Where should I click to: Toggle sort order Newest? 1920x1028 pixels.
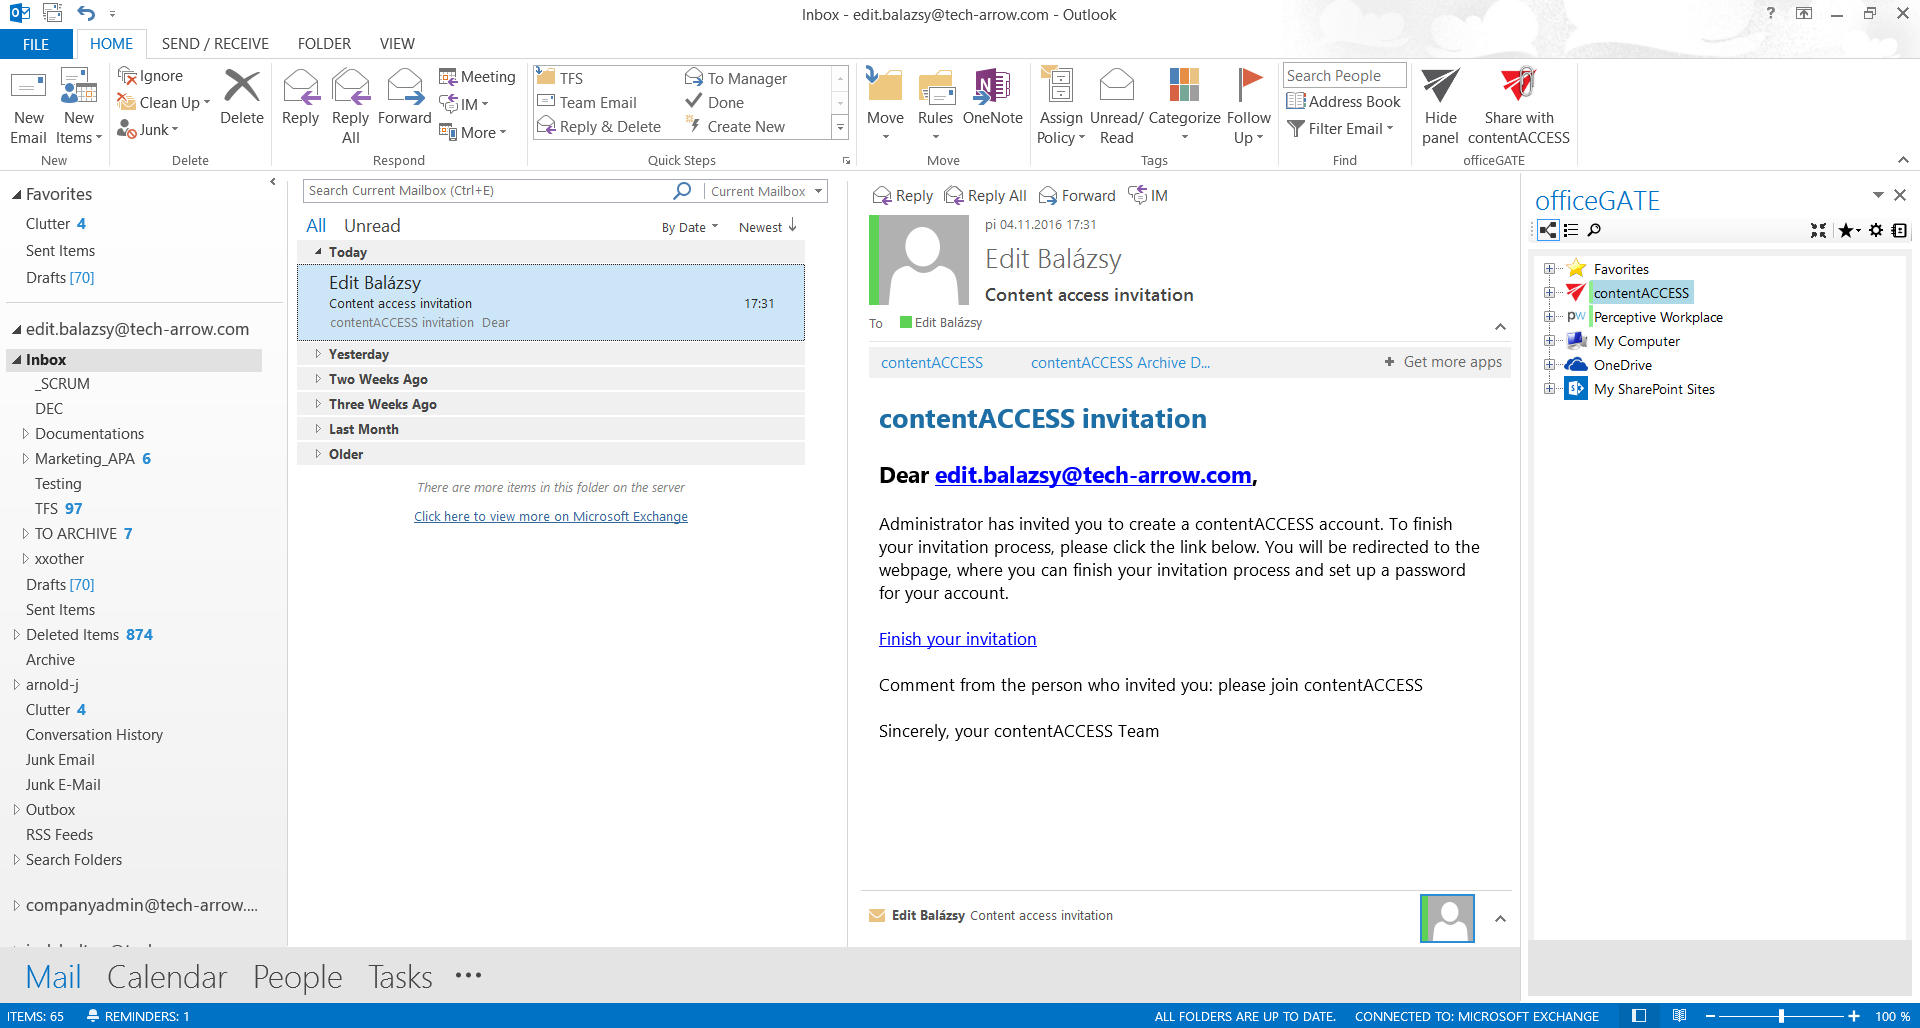[767, 227]
